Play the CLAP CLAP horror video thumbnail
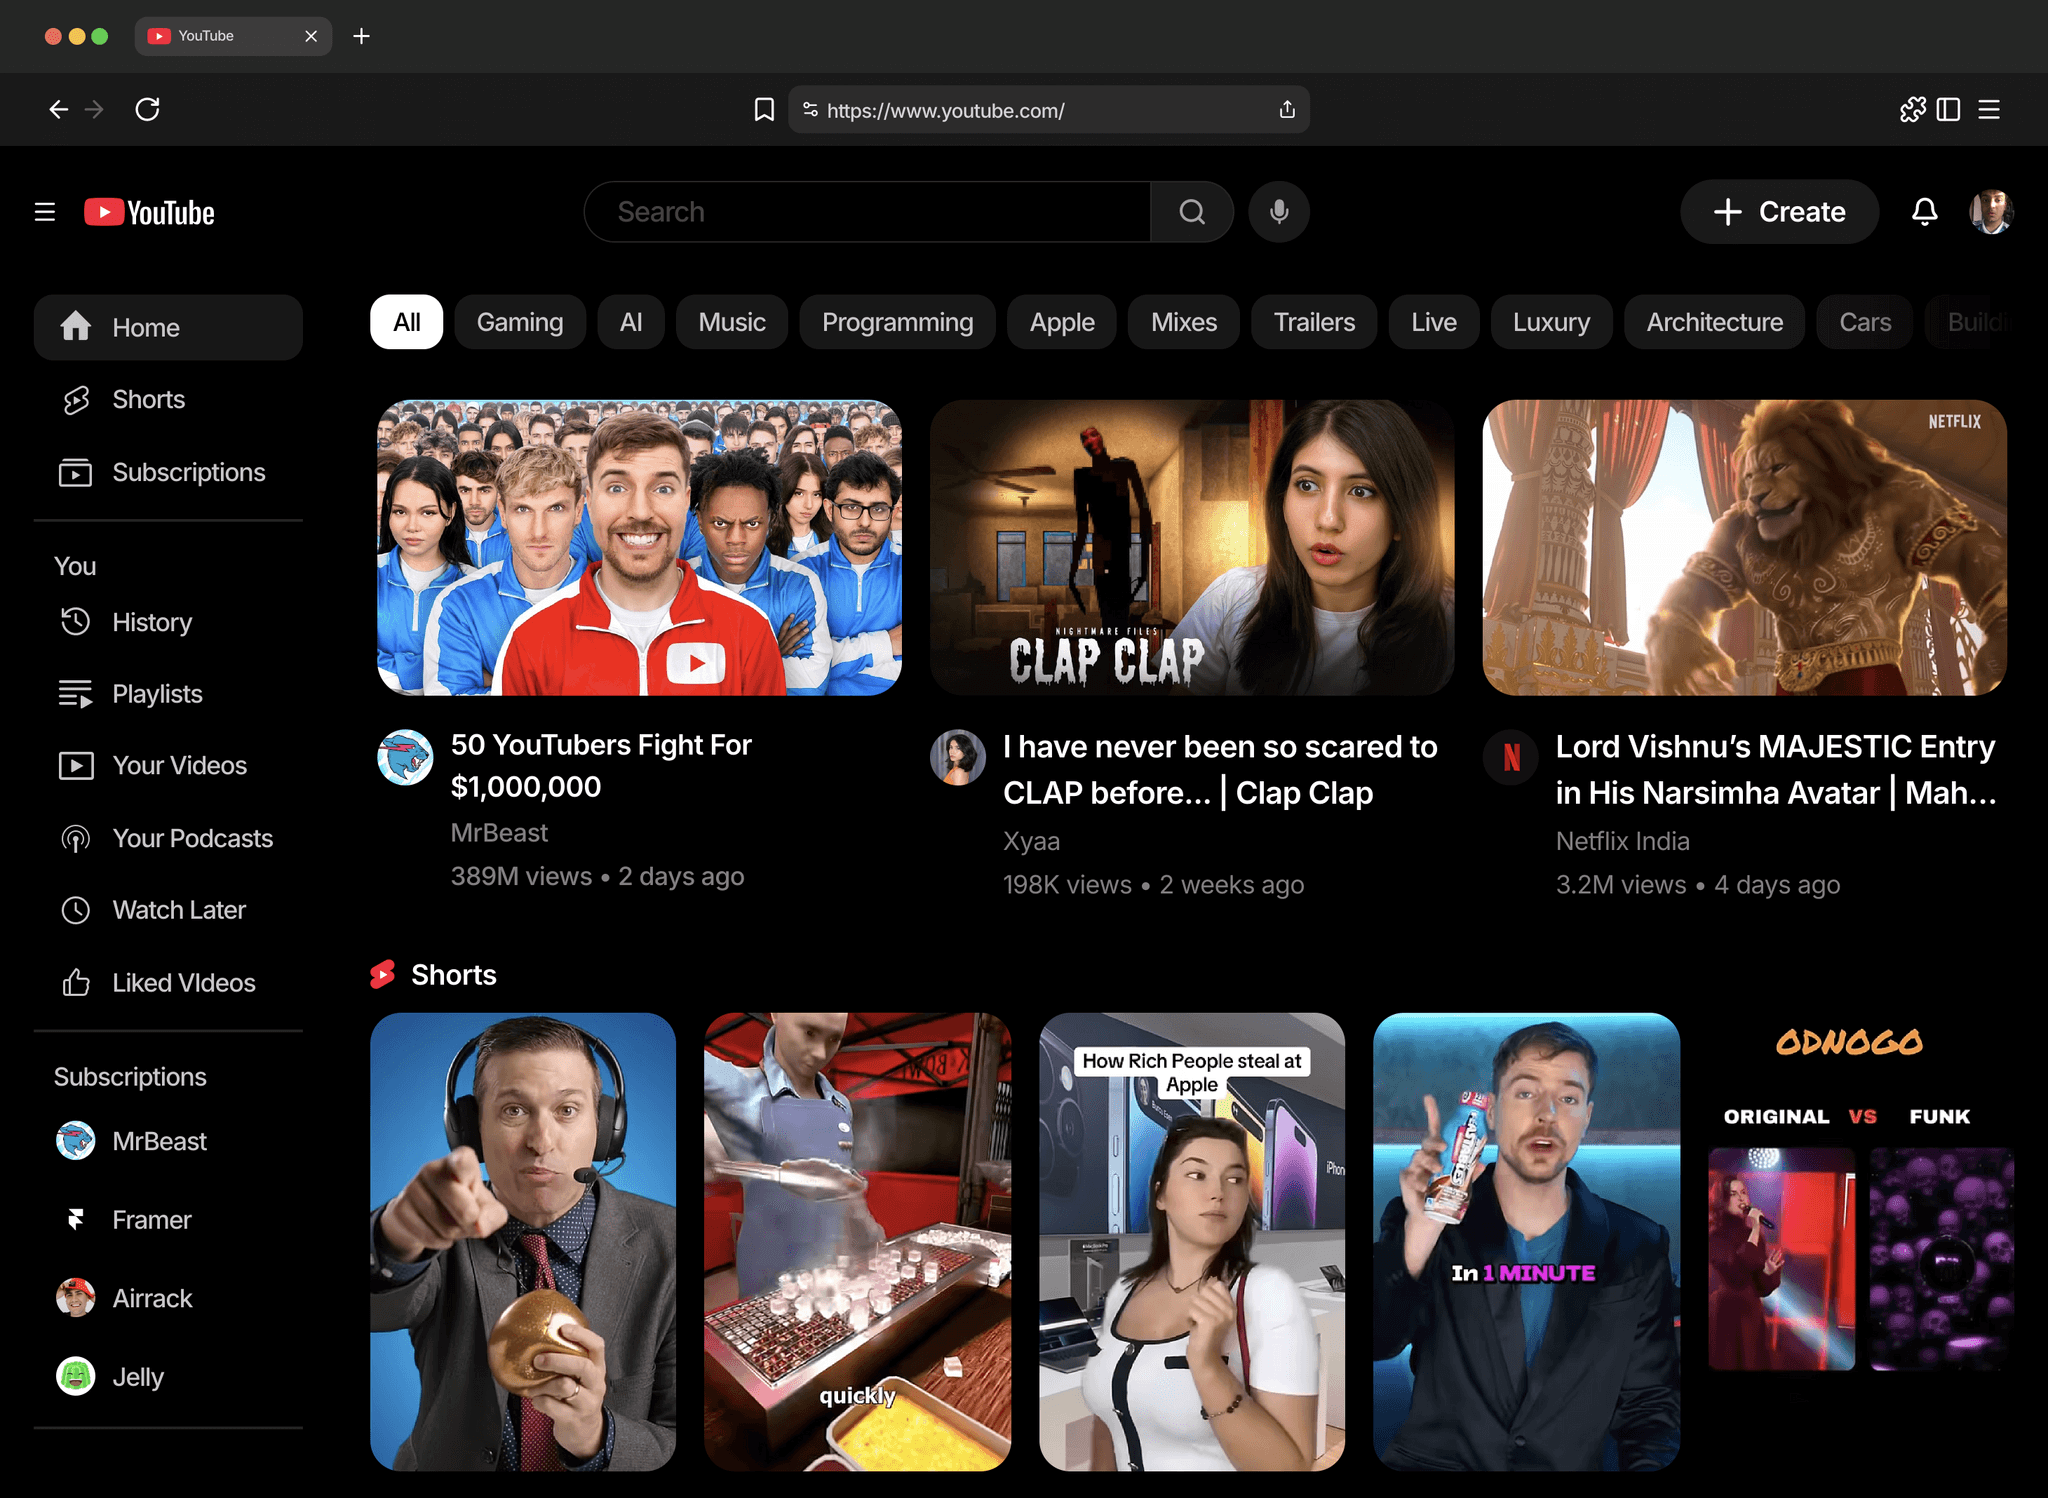The width and height of the screenshot is (2048, 1498). [1192, 548]
